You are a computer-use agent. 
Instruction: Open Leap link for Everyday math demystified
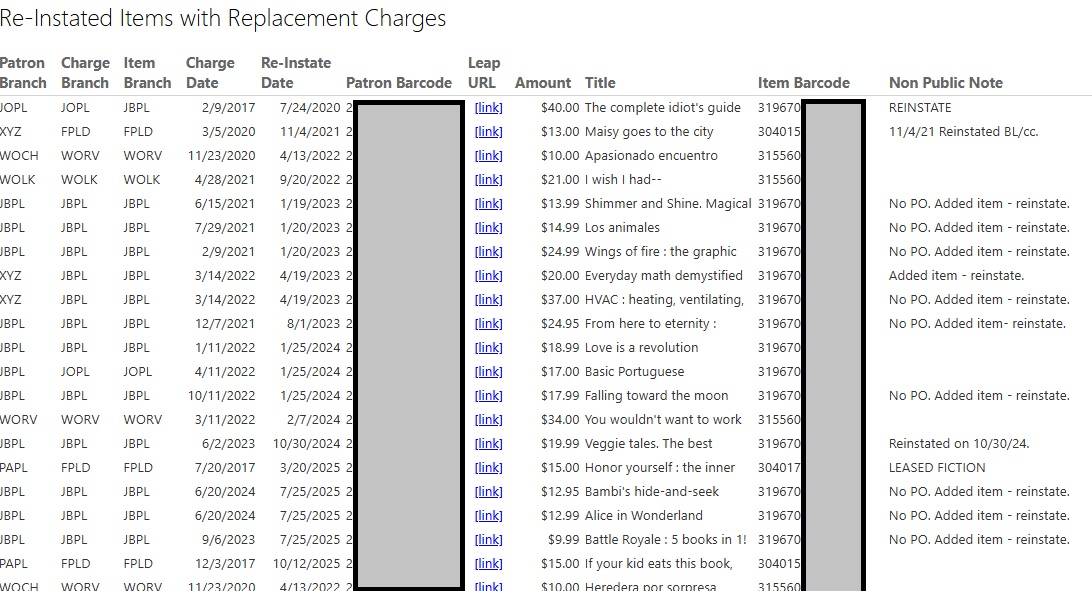[488, 276]
